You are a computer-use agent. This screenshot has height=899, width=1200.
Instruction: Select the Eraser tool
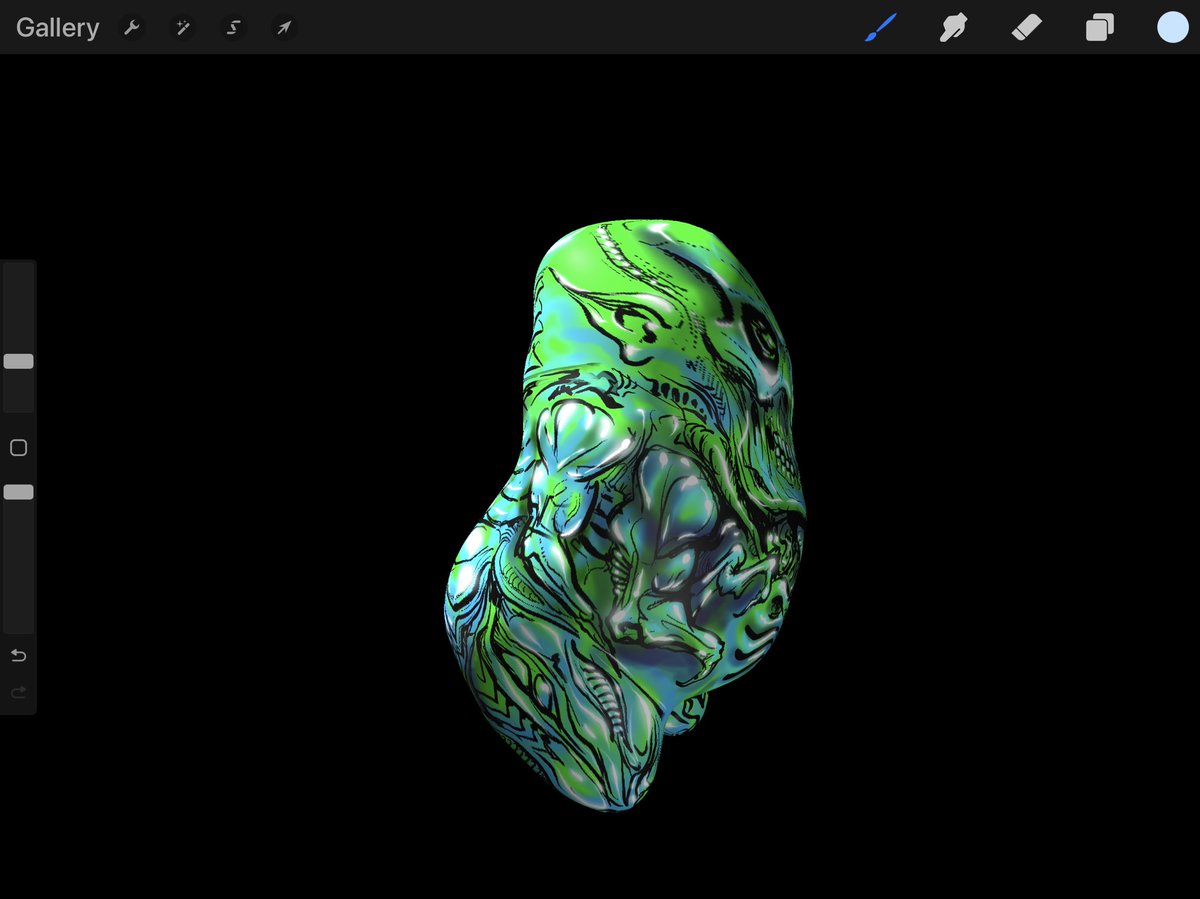pos(1026,27)
